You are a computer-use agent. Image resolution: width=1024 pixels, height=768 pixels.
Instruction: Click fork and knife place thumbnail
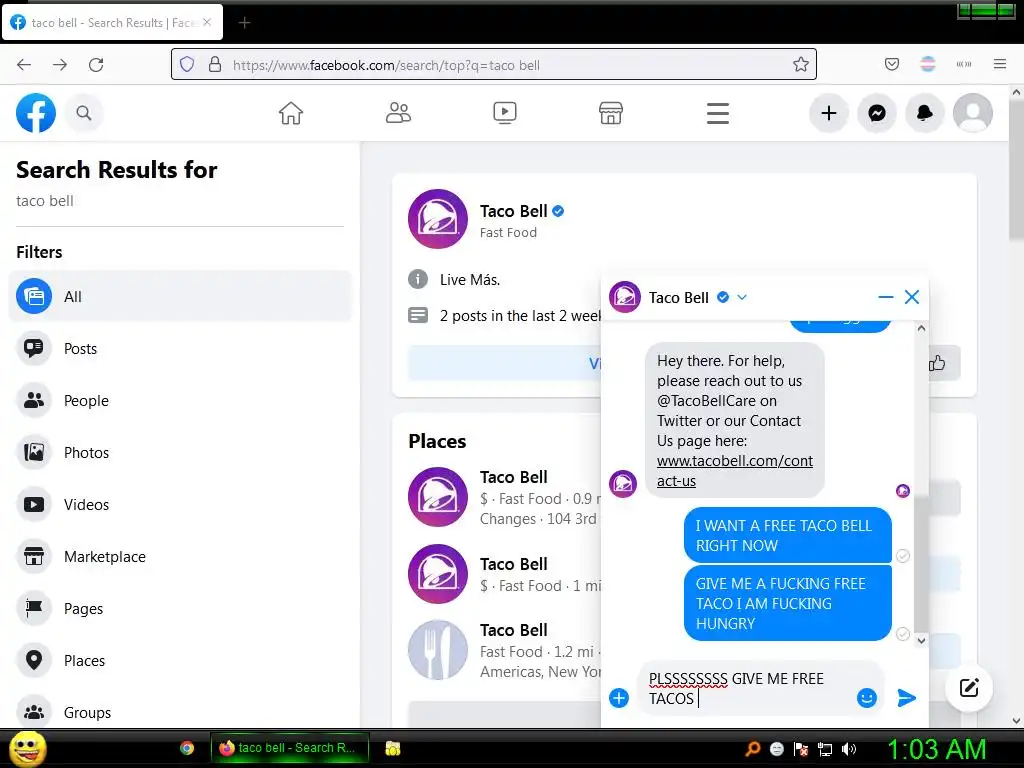[x=438, y=650]
